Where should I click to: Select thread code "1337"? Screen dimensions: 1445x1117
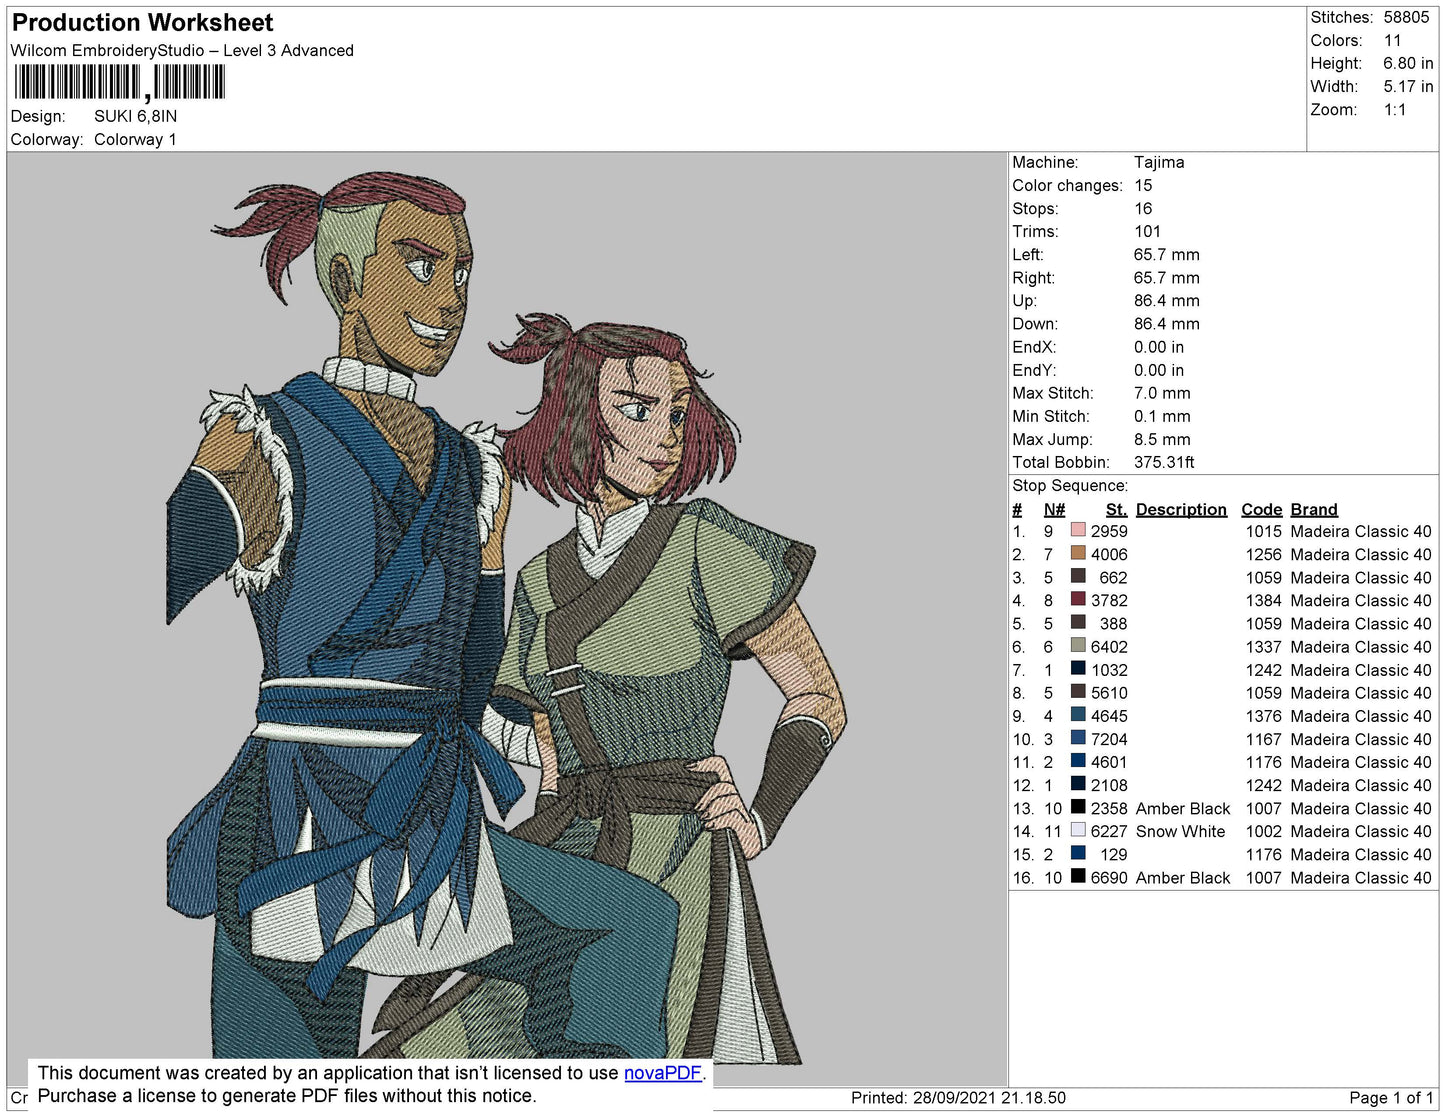point(1263,647)
